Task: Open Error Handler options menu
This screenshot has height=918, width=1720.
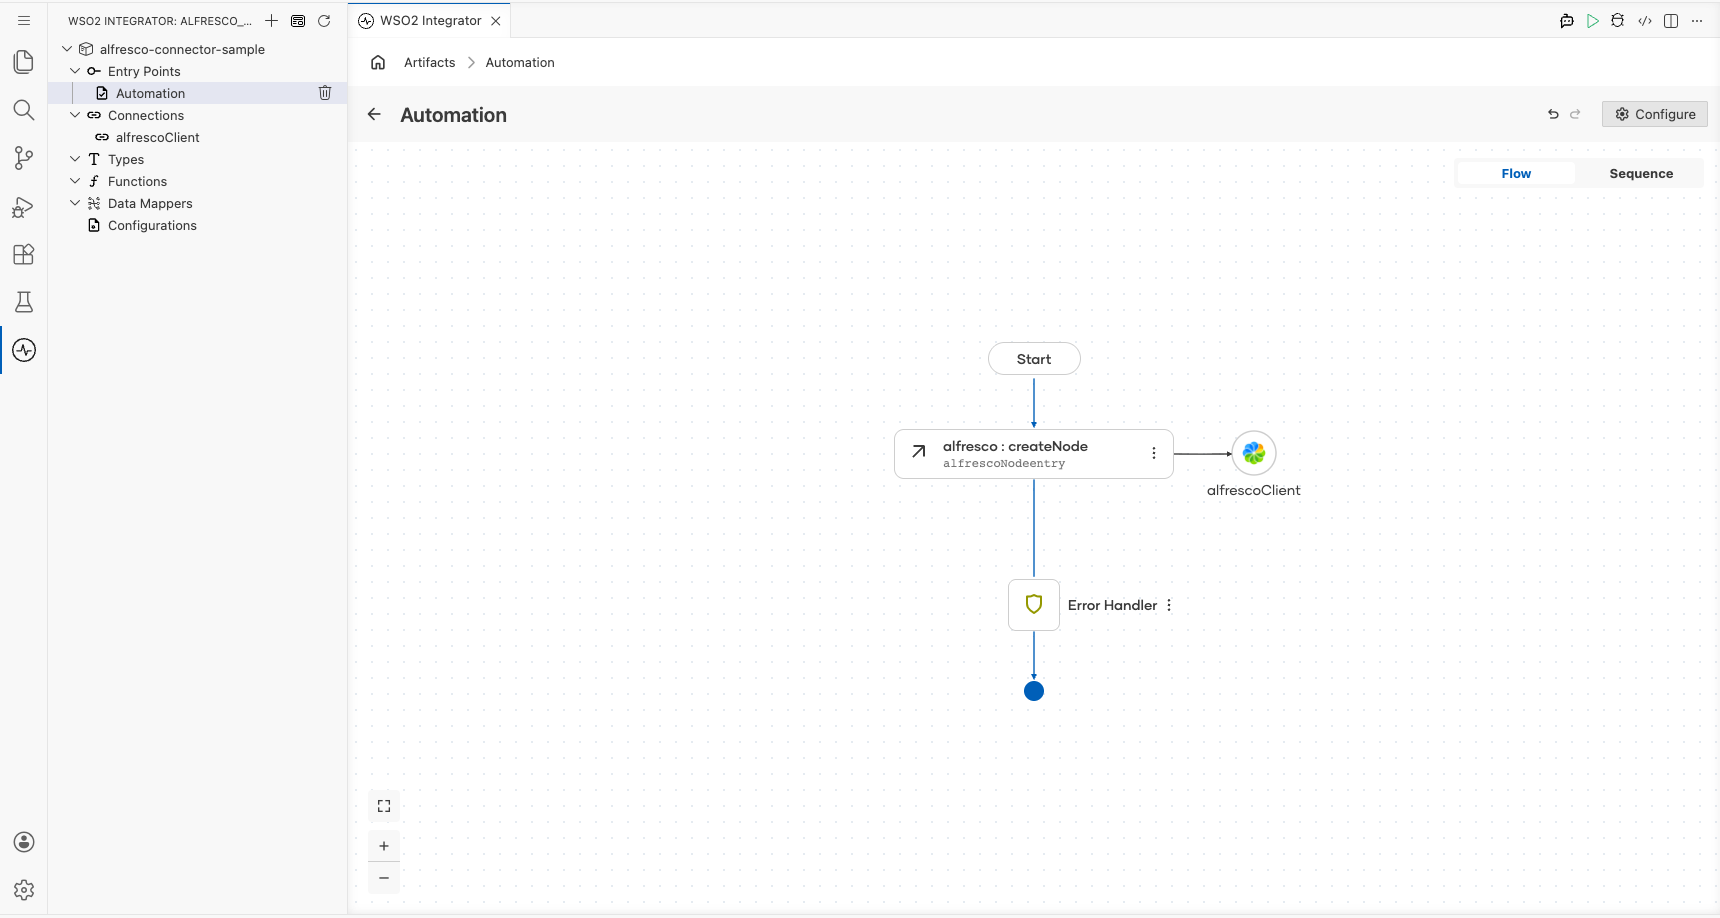Action: [1169, 605]
